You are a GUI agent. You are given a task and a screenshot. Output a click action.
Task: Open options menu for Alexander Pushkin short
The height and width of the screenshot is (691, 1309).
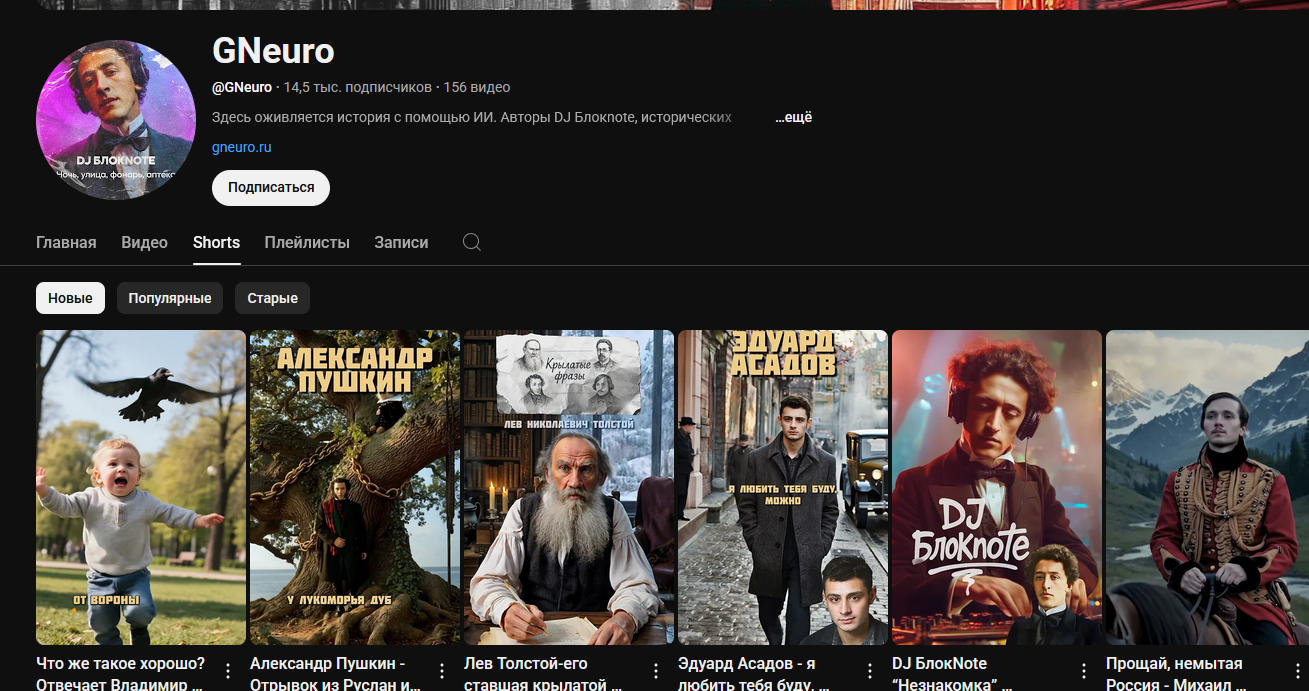[442, 671]
